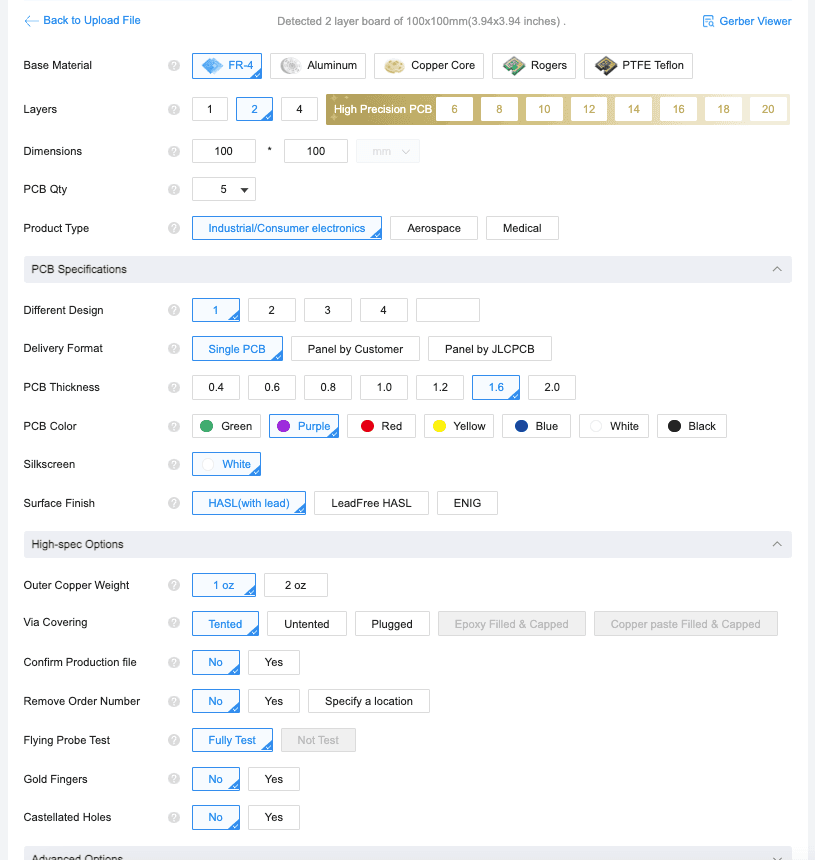Select ENIG surface finish
Viewport: 815px width, 860px height.
point(467,503)
